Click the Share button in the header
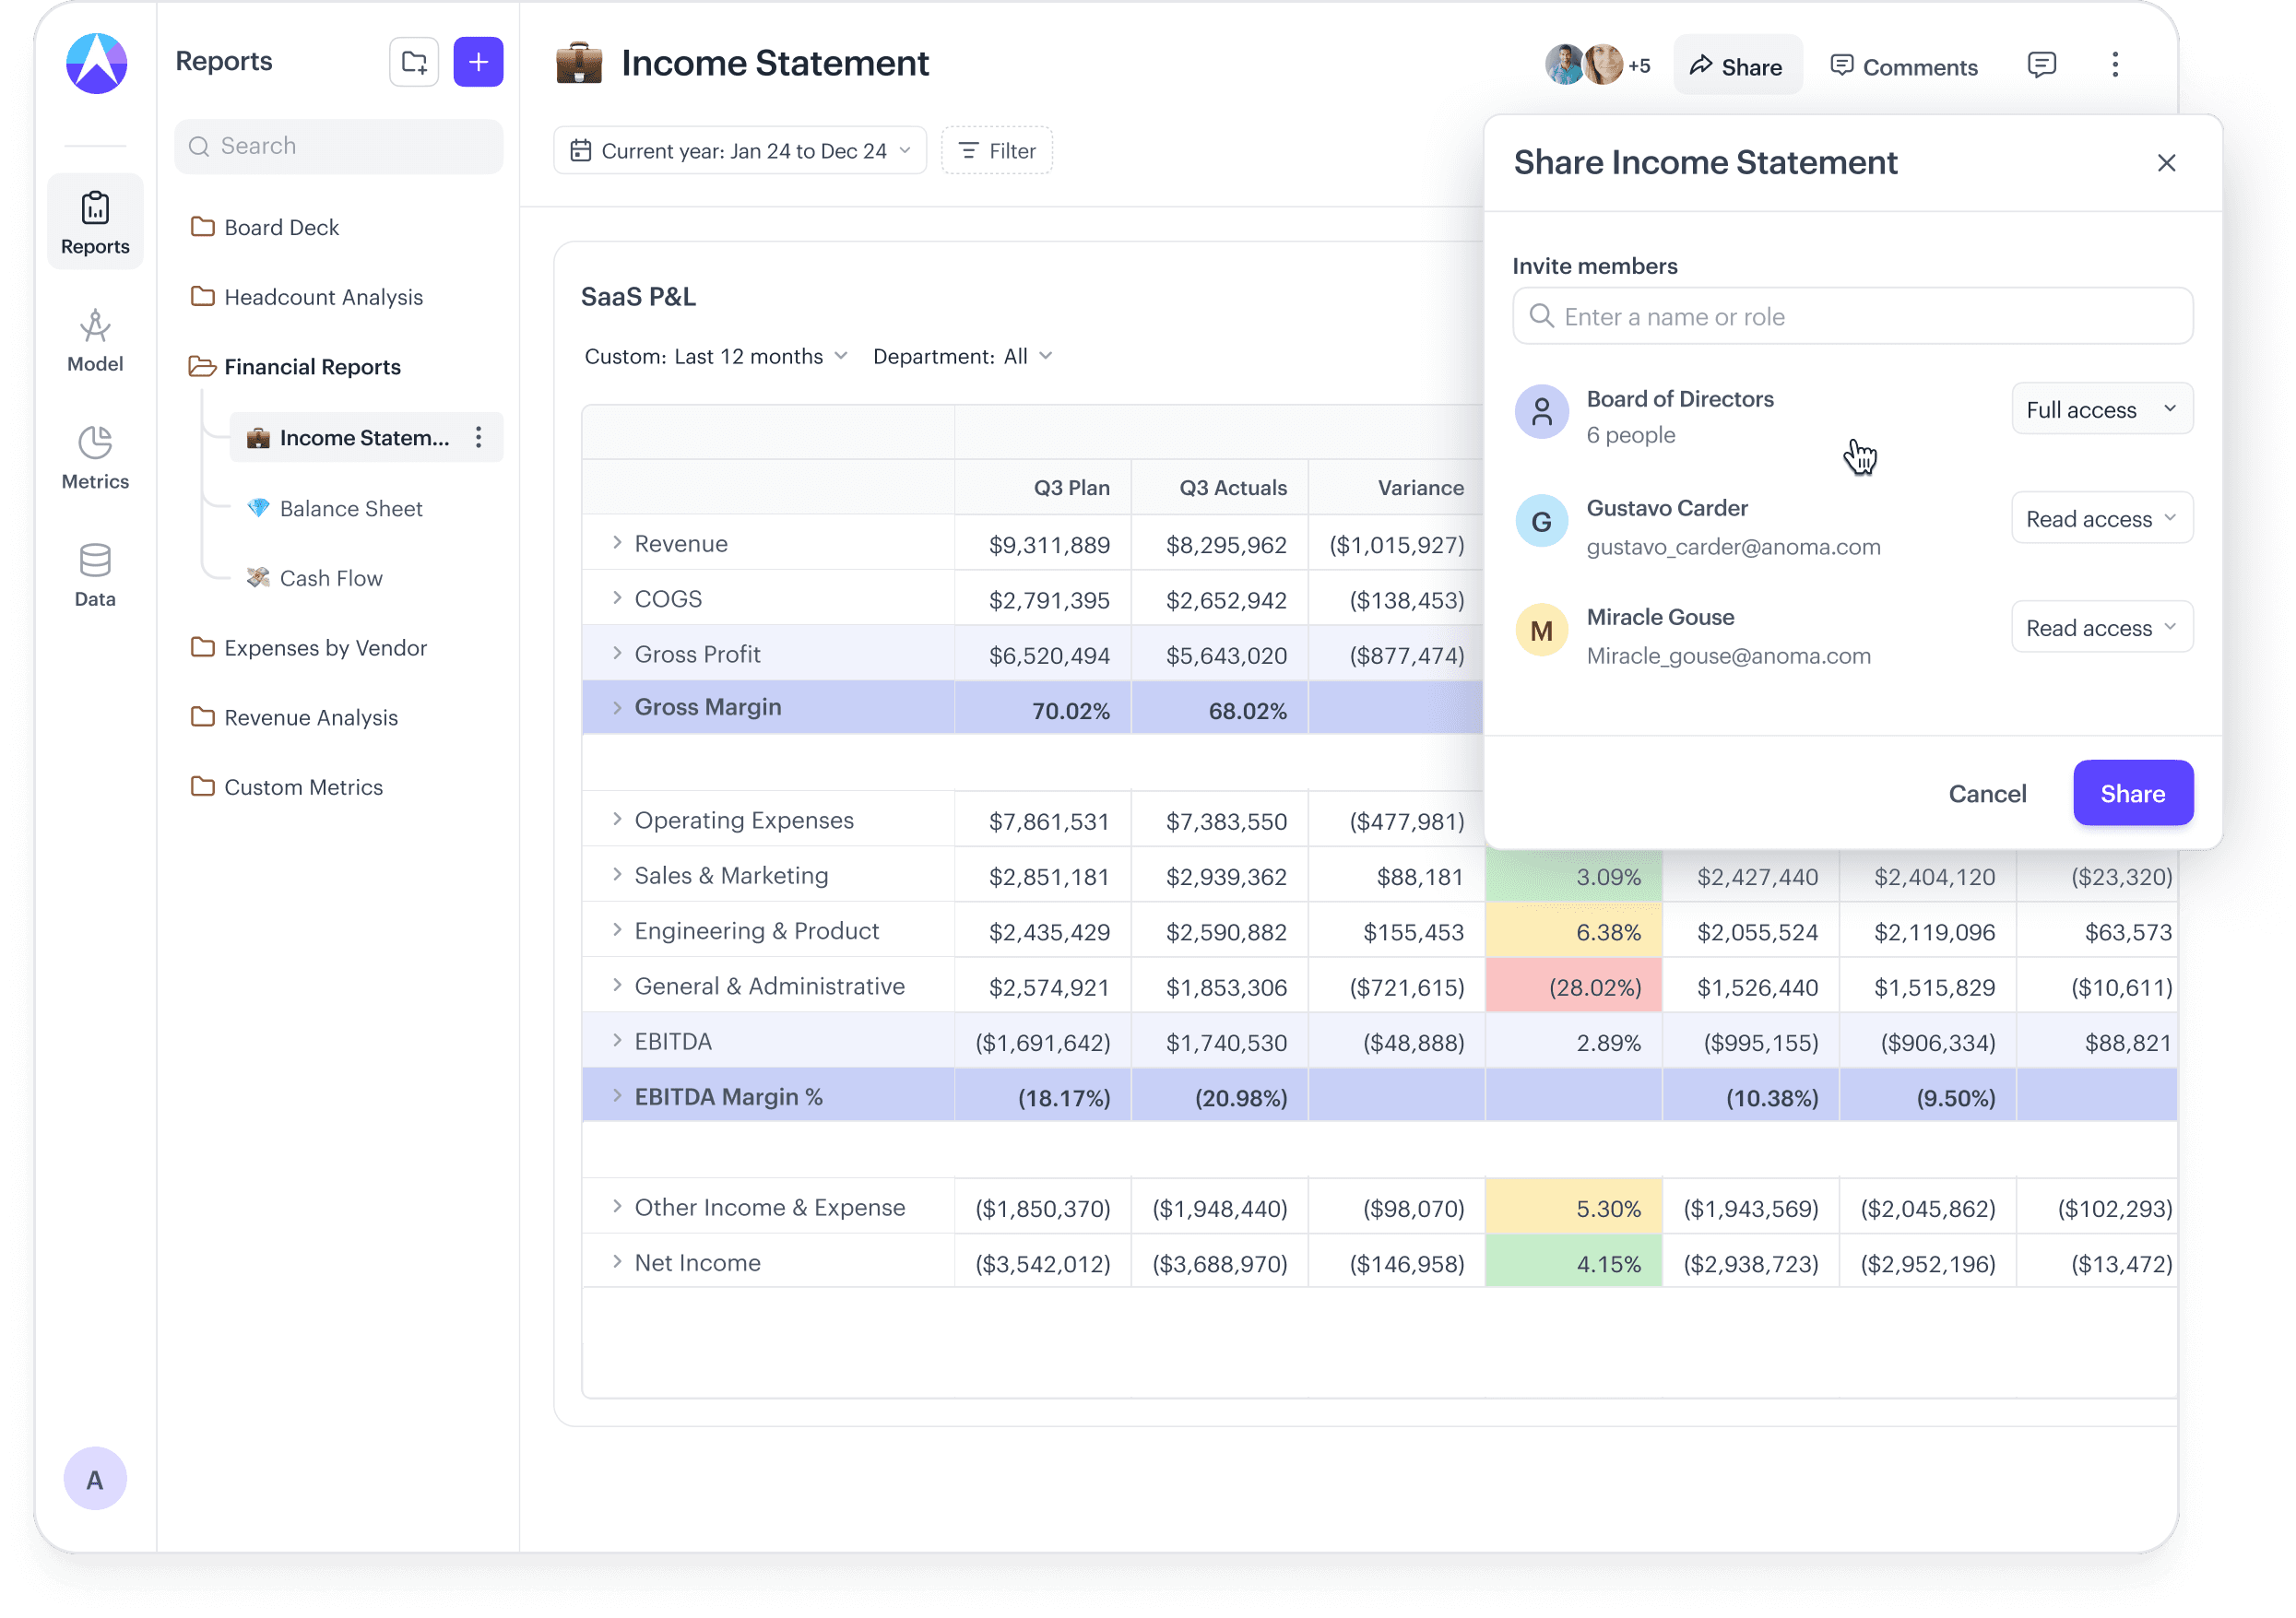This screenshot has height=1618, width=2296. coord(1737,66)
